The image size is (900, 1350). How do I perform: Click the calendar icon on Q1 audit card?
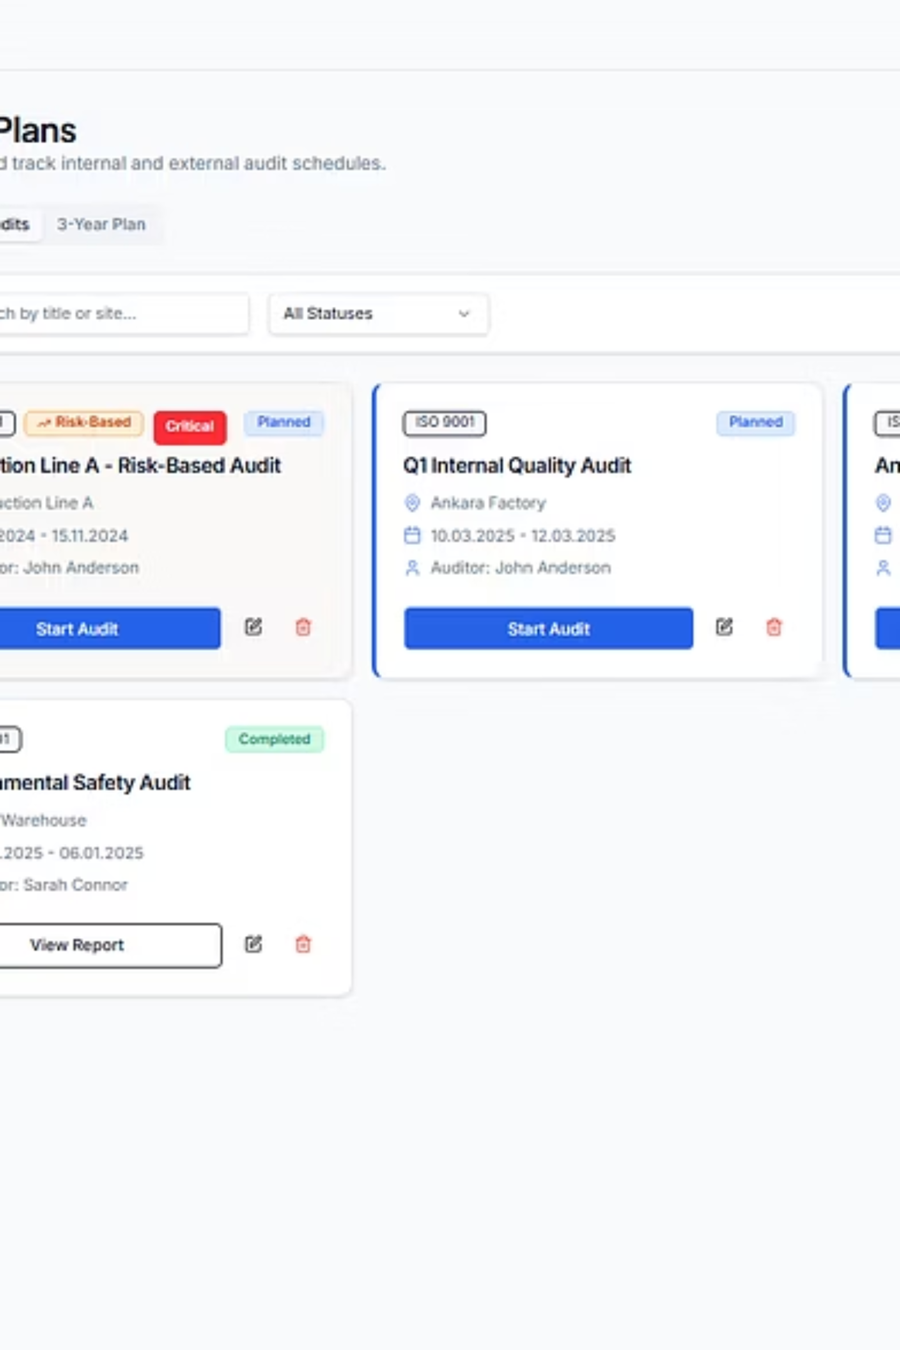[x=411, y=535]
